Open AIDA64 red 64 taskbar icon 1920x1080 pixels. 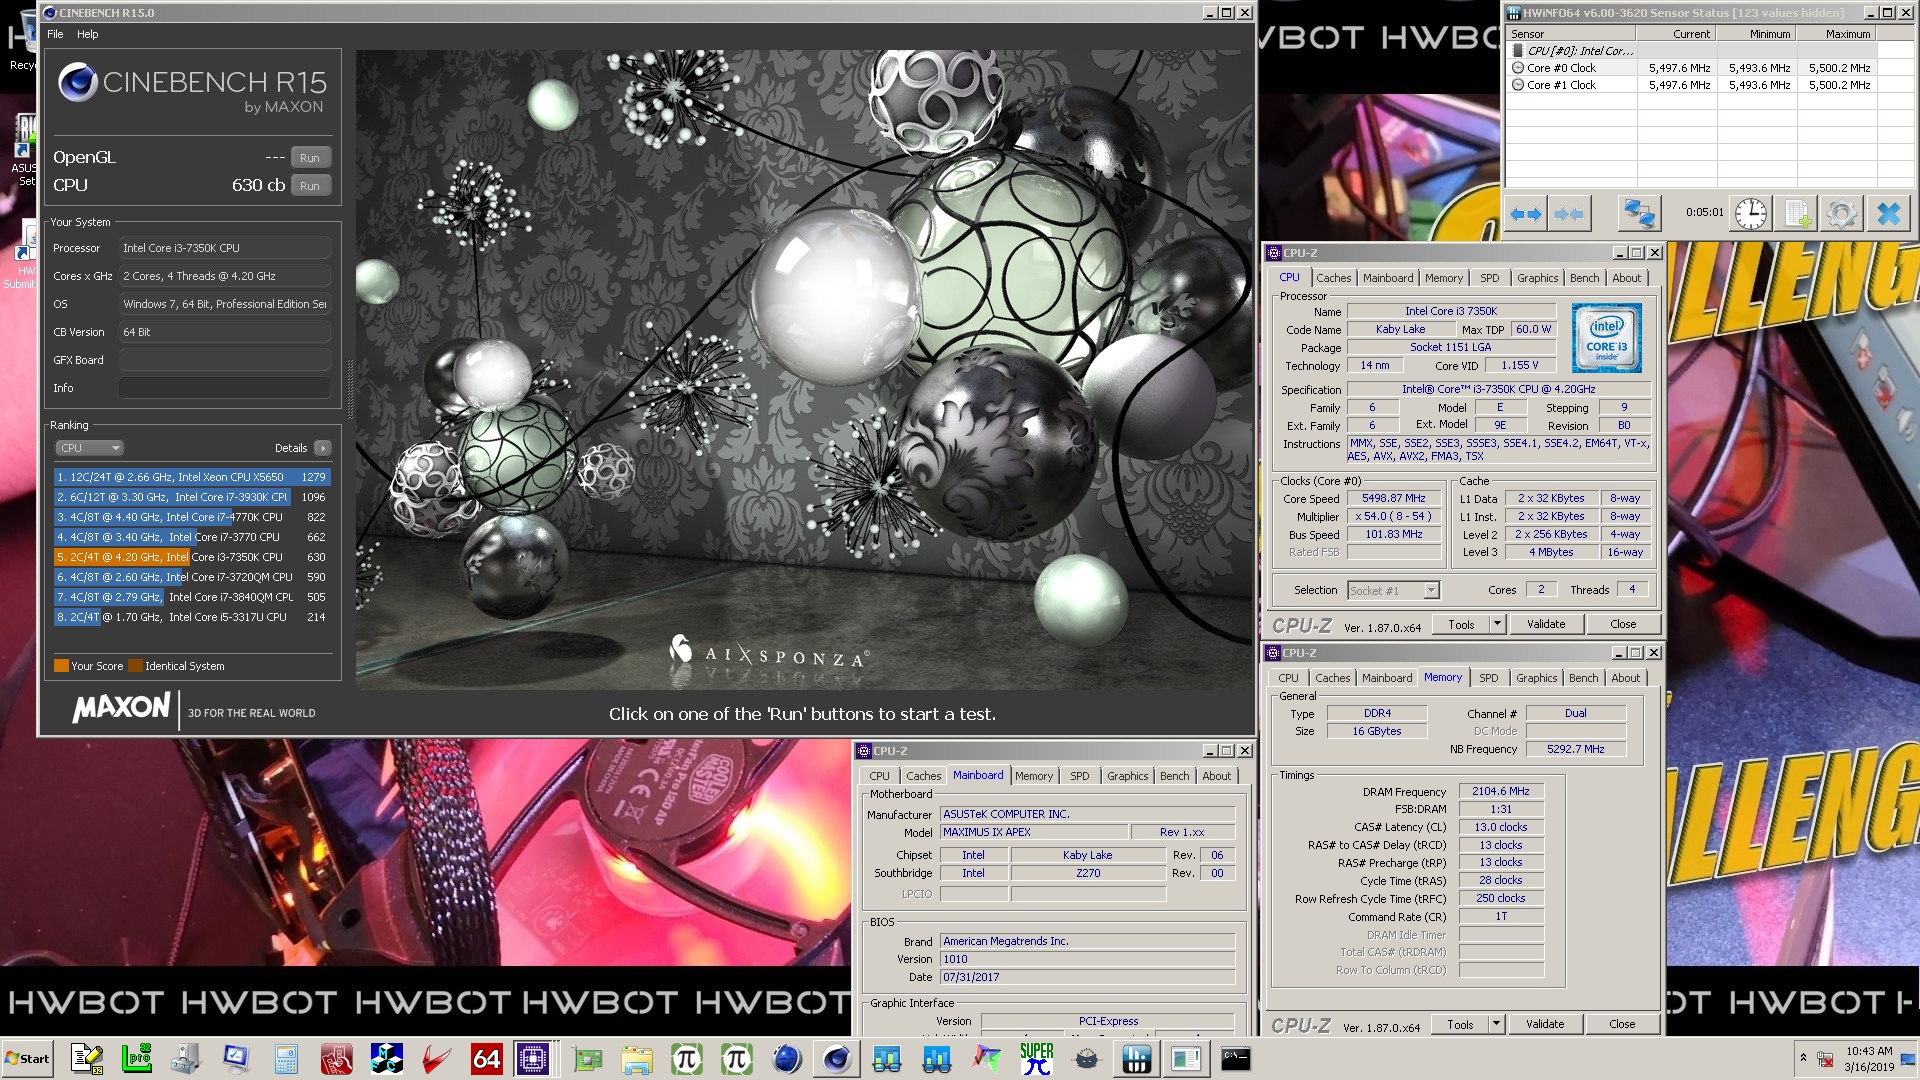coord(486,1059)
